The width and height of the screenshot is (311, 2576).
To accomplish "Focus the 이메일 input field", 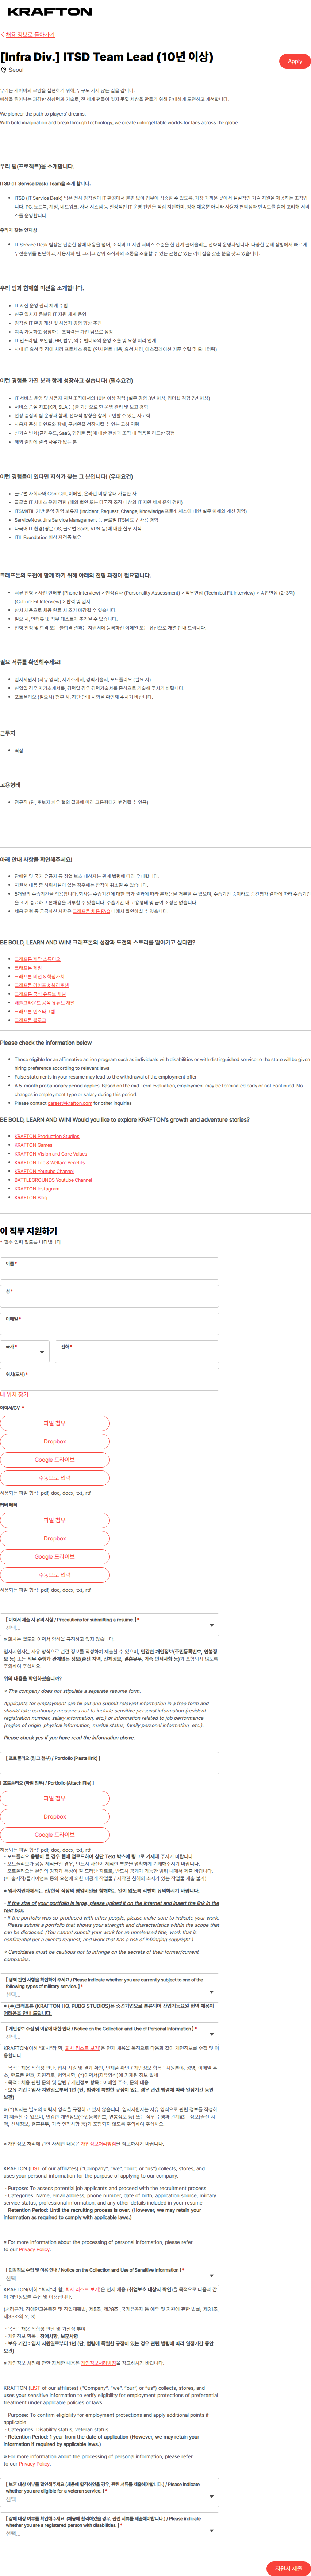I will 110,1324.
